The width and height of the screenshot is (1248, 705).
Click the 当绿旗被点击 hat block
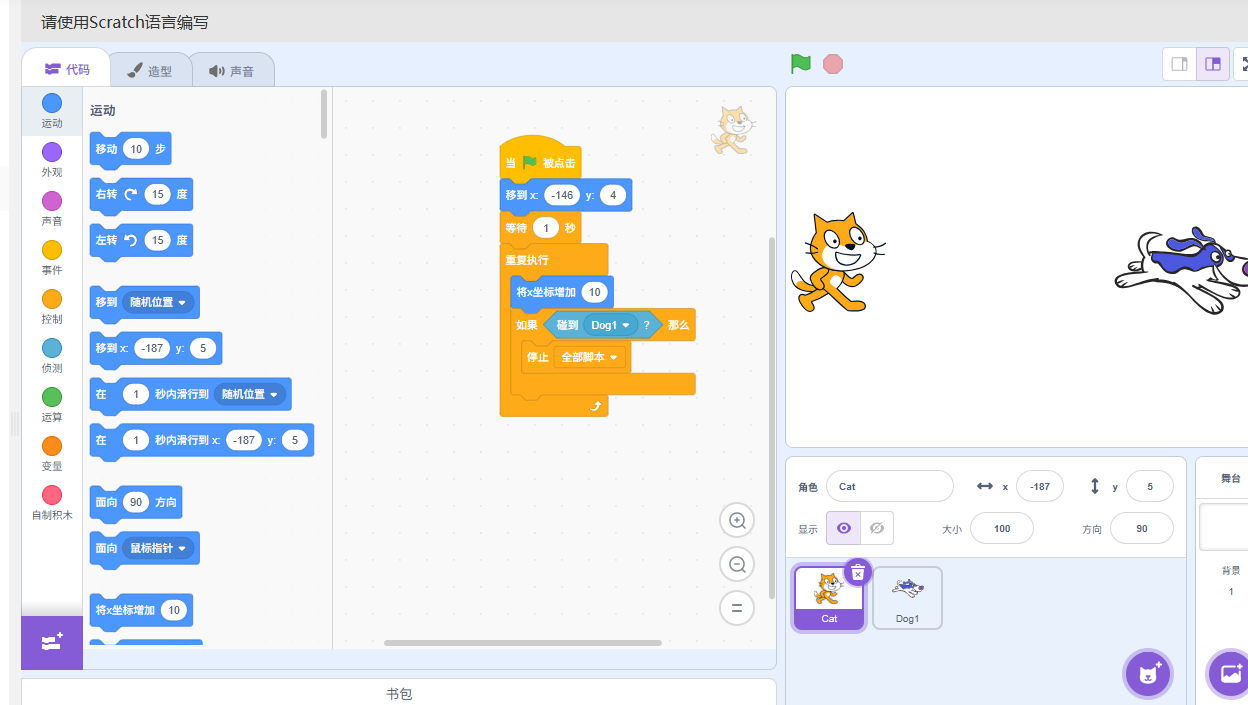coord(540,160)
